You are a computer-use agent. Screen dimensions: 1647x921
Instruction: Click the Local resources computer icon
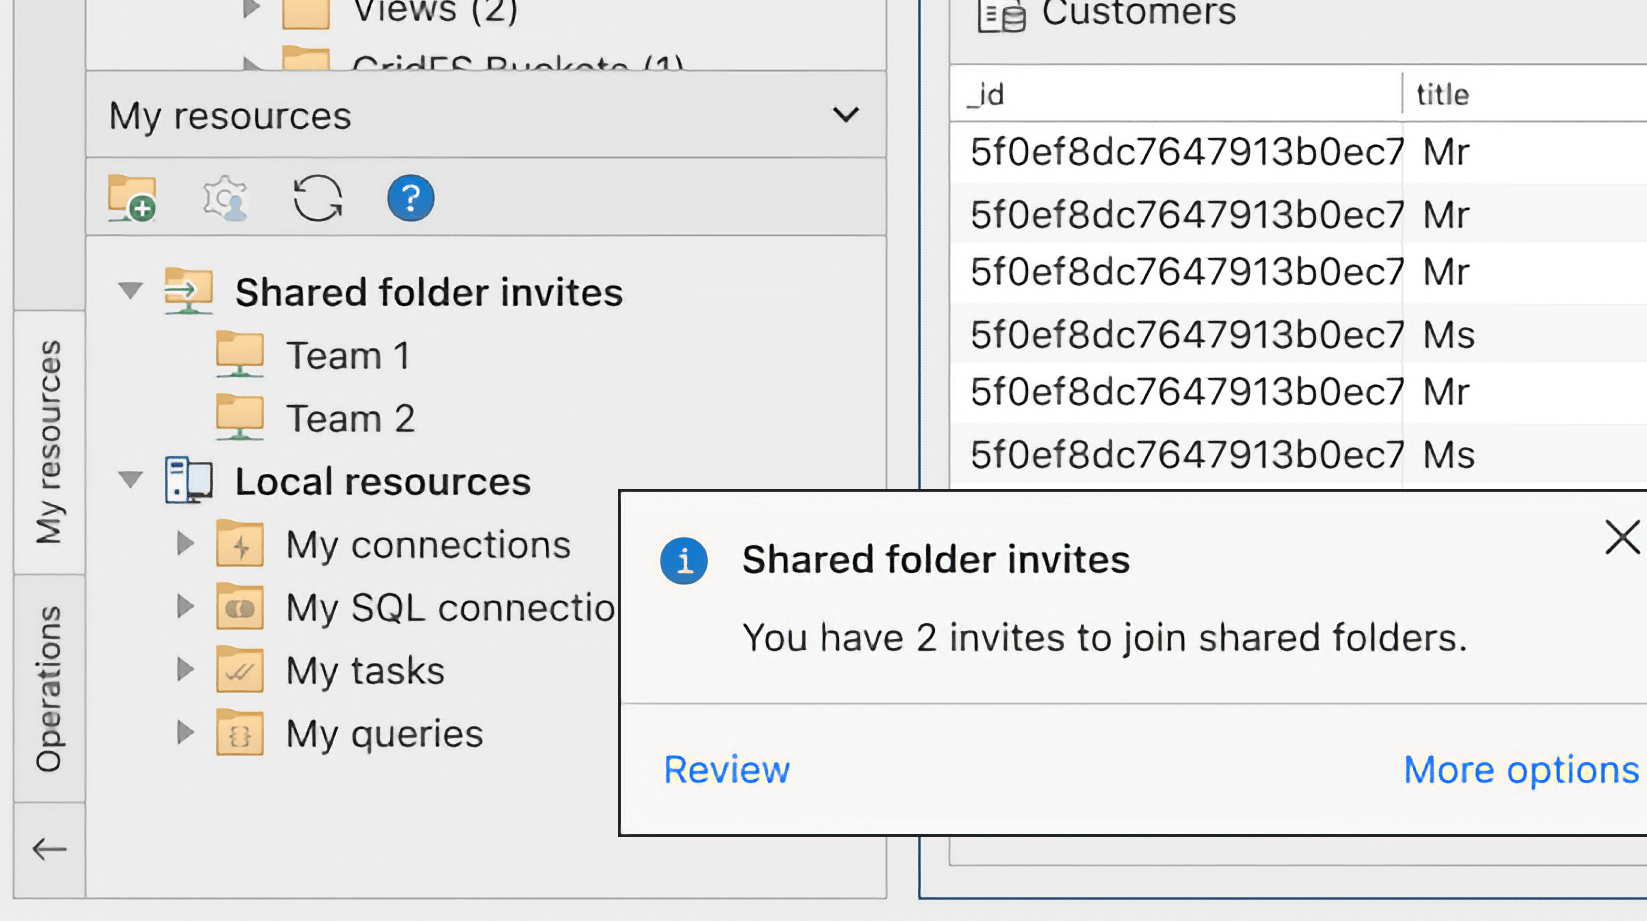(190, 481)
